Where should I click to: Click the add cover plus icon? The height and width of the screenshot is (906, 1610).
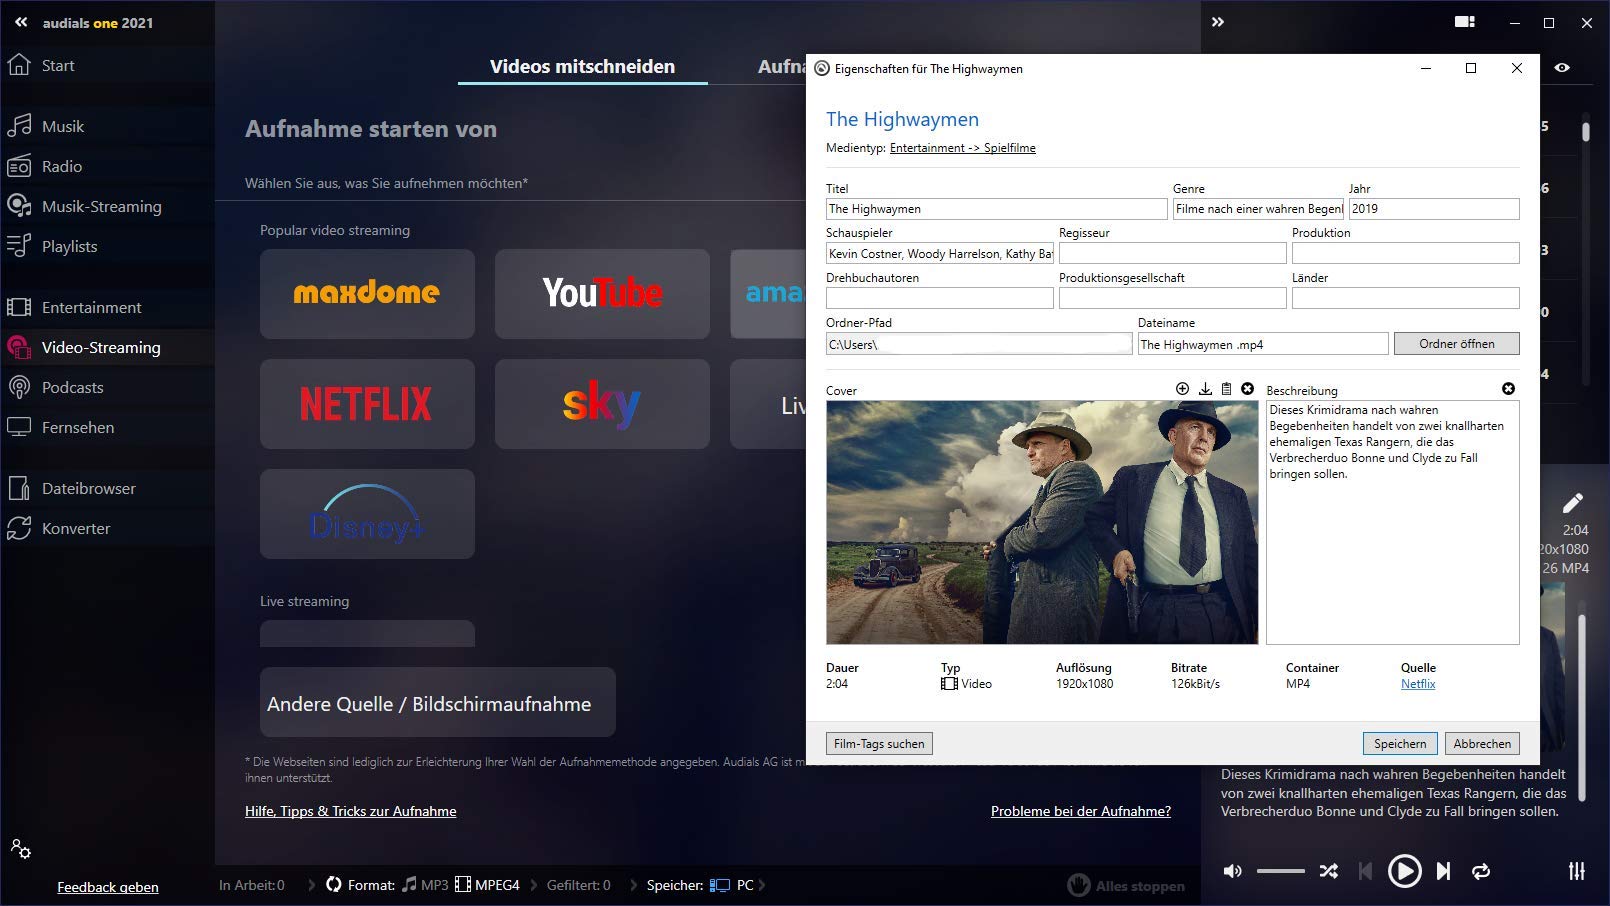[x=1182, y=389]
